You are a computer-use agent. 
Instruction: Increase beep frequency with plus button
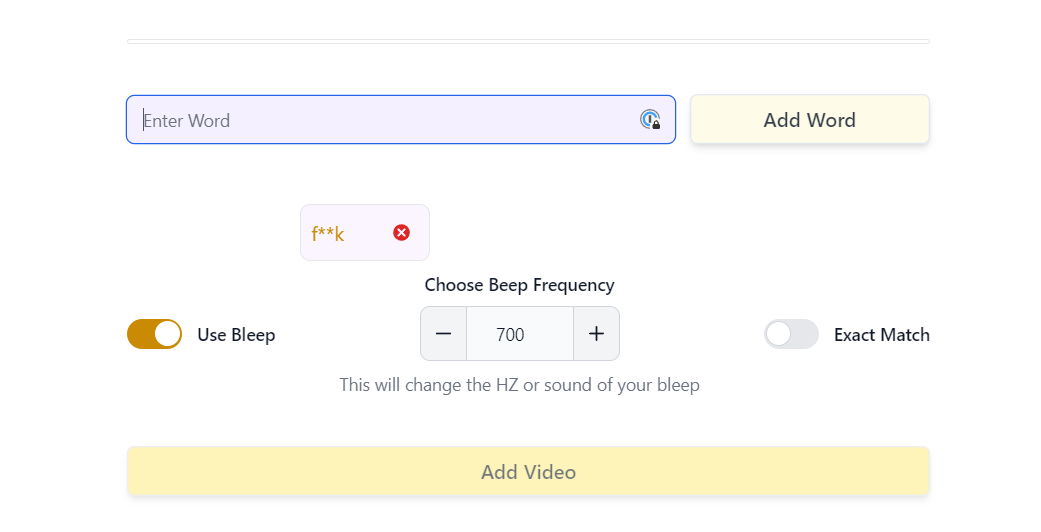click(x=596, y=334)
